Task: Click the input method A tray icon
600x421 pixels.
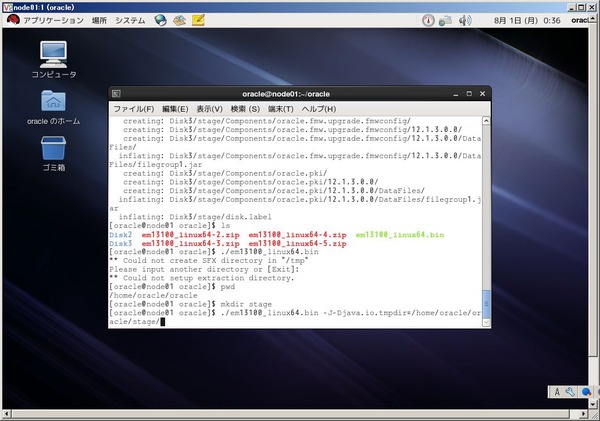Action: coord(557,392)
